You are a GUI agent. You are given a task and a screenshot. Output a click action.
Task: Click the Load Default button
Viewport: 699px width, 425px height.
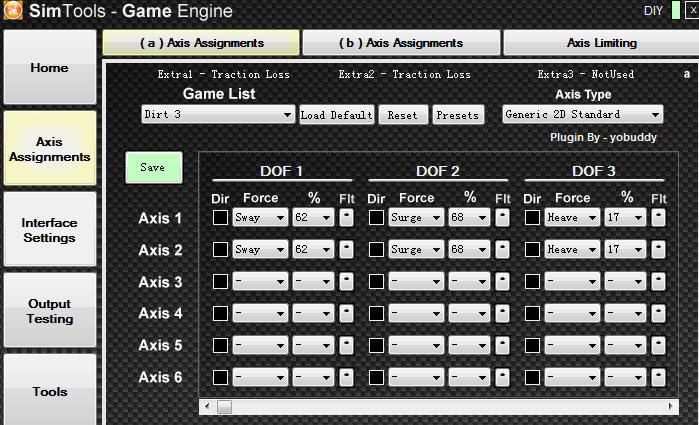pos(337,115)
